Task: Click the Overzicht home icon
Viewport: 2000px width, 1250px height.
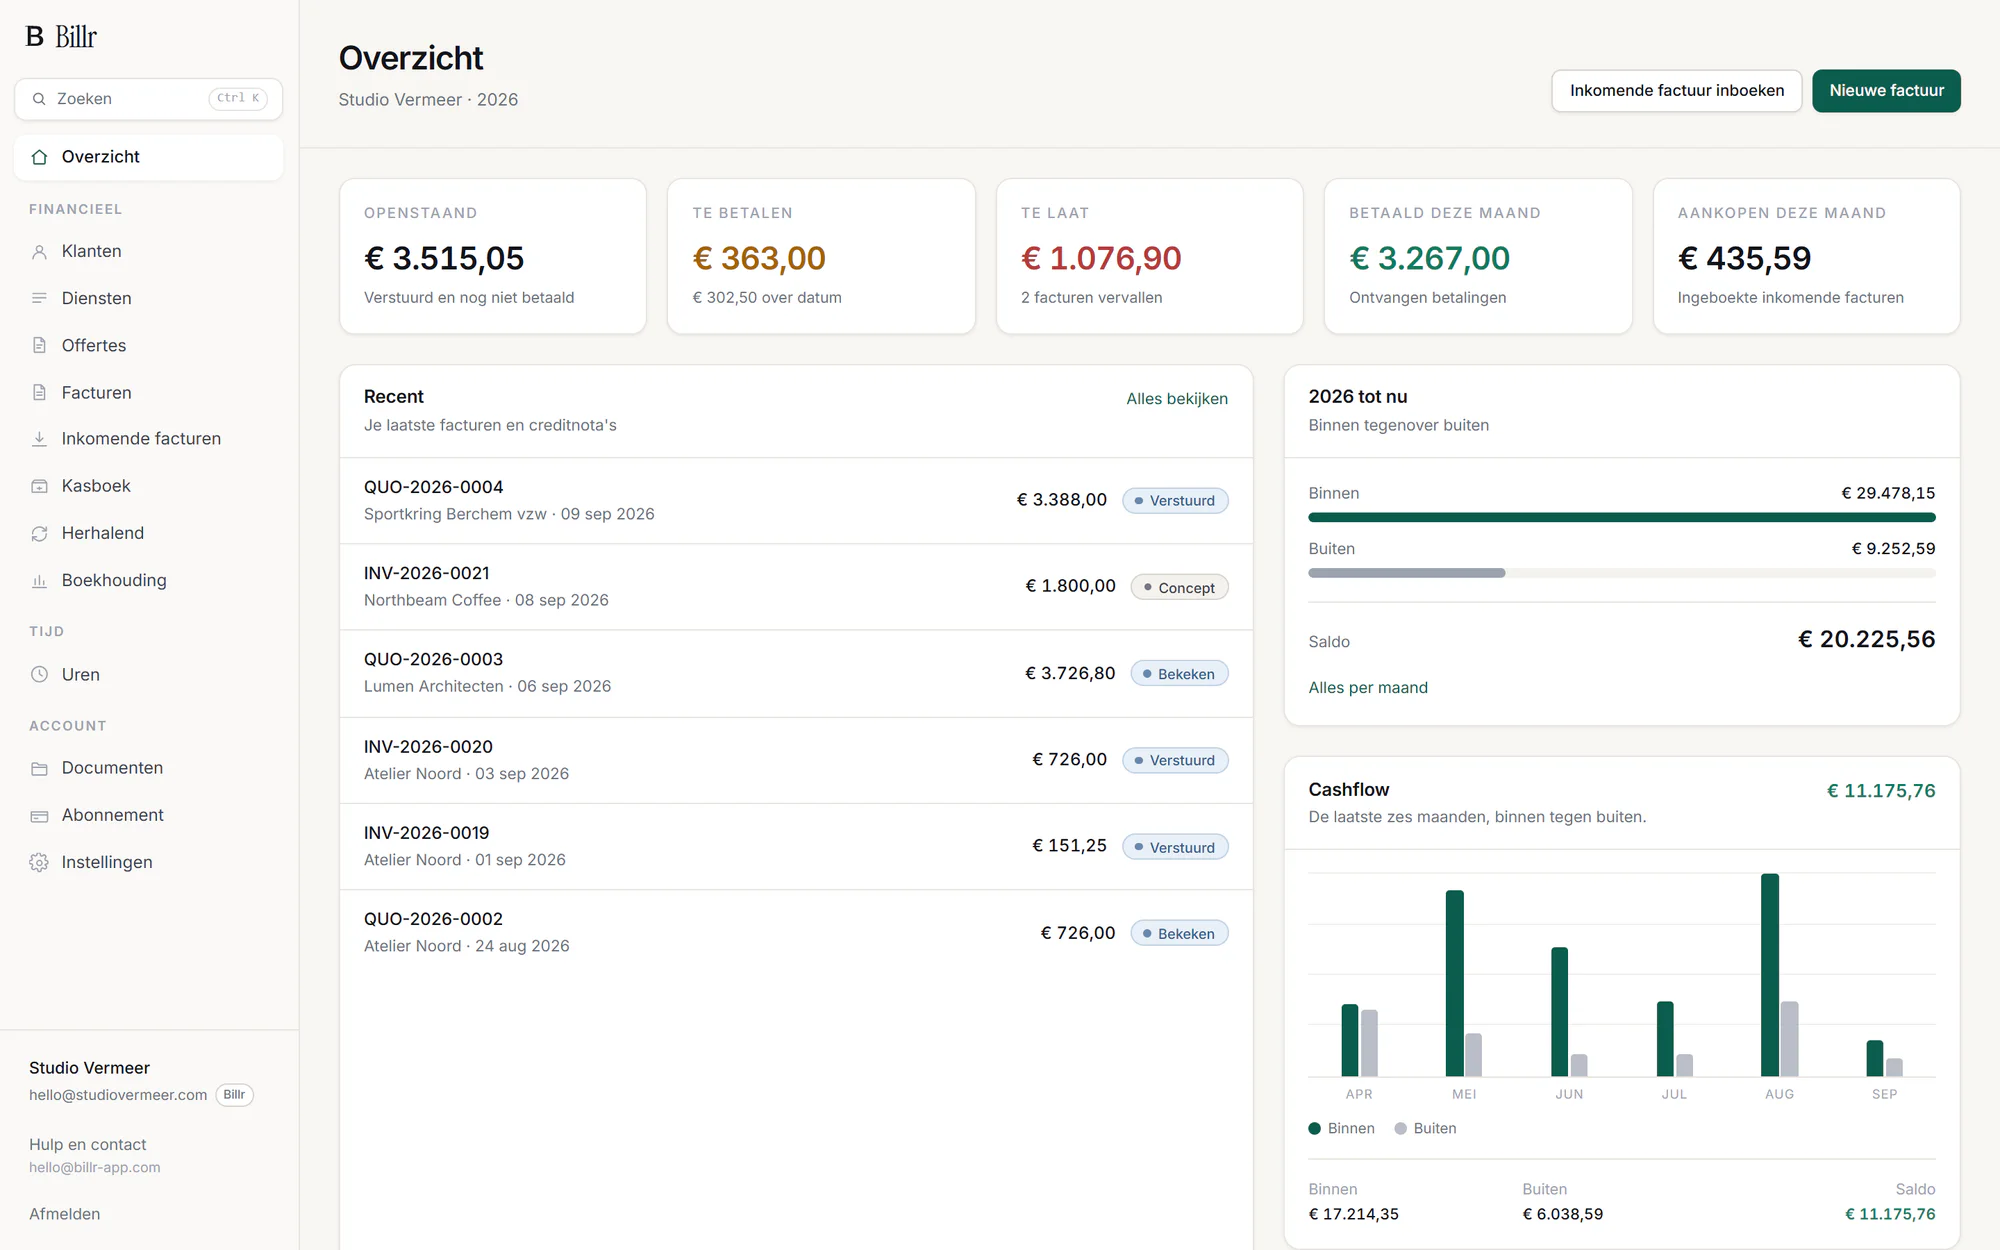Action: 39,157
